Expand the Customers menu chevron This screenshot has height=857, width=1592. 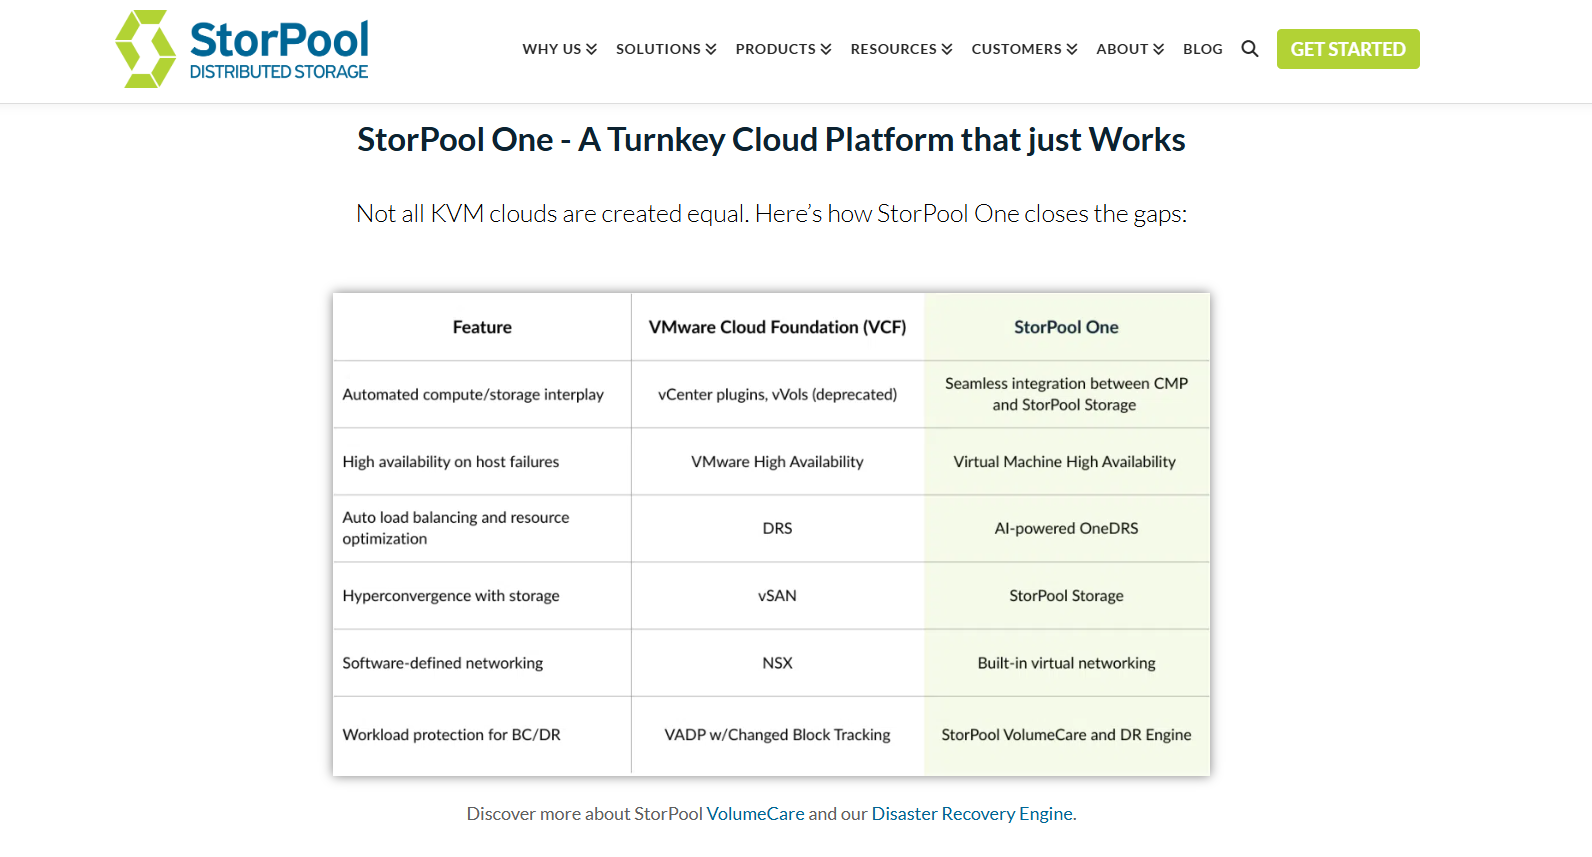[1072, 49]
